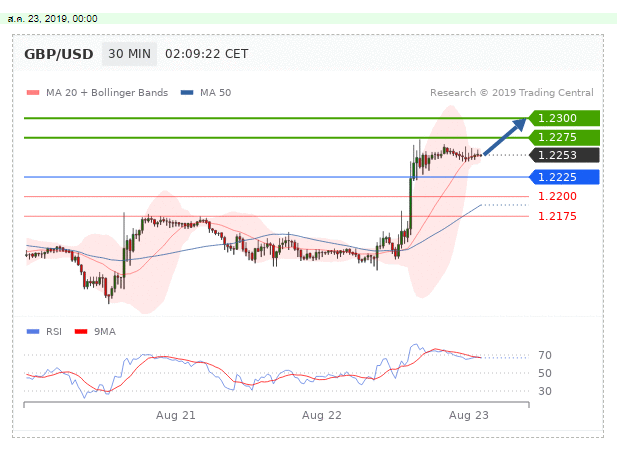Click the MA 20 + Bollinger Bands label

tap(107, 93)
